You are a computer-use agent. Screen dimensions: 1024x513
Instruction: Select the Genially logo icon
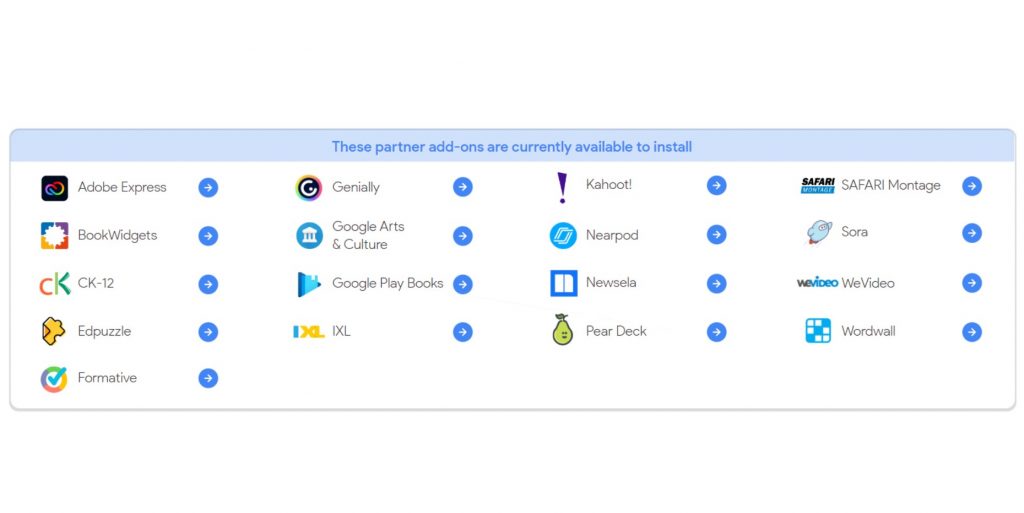(309, 188)
